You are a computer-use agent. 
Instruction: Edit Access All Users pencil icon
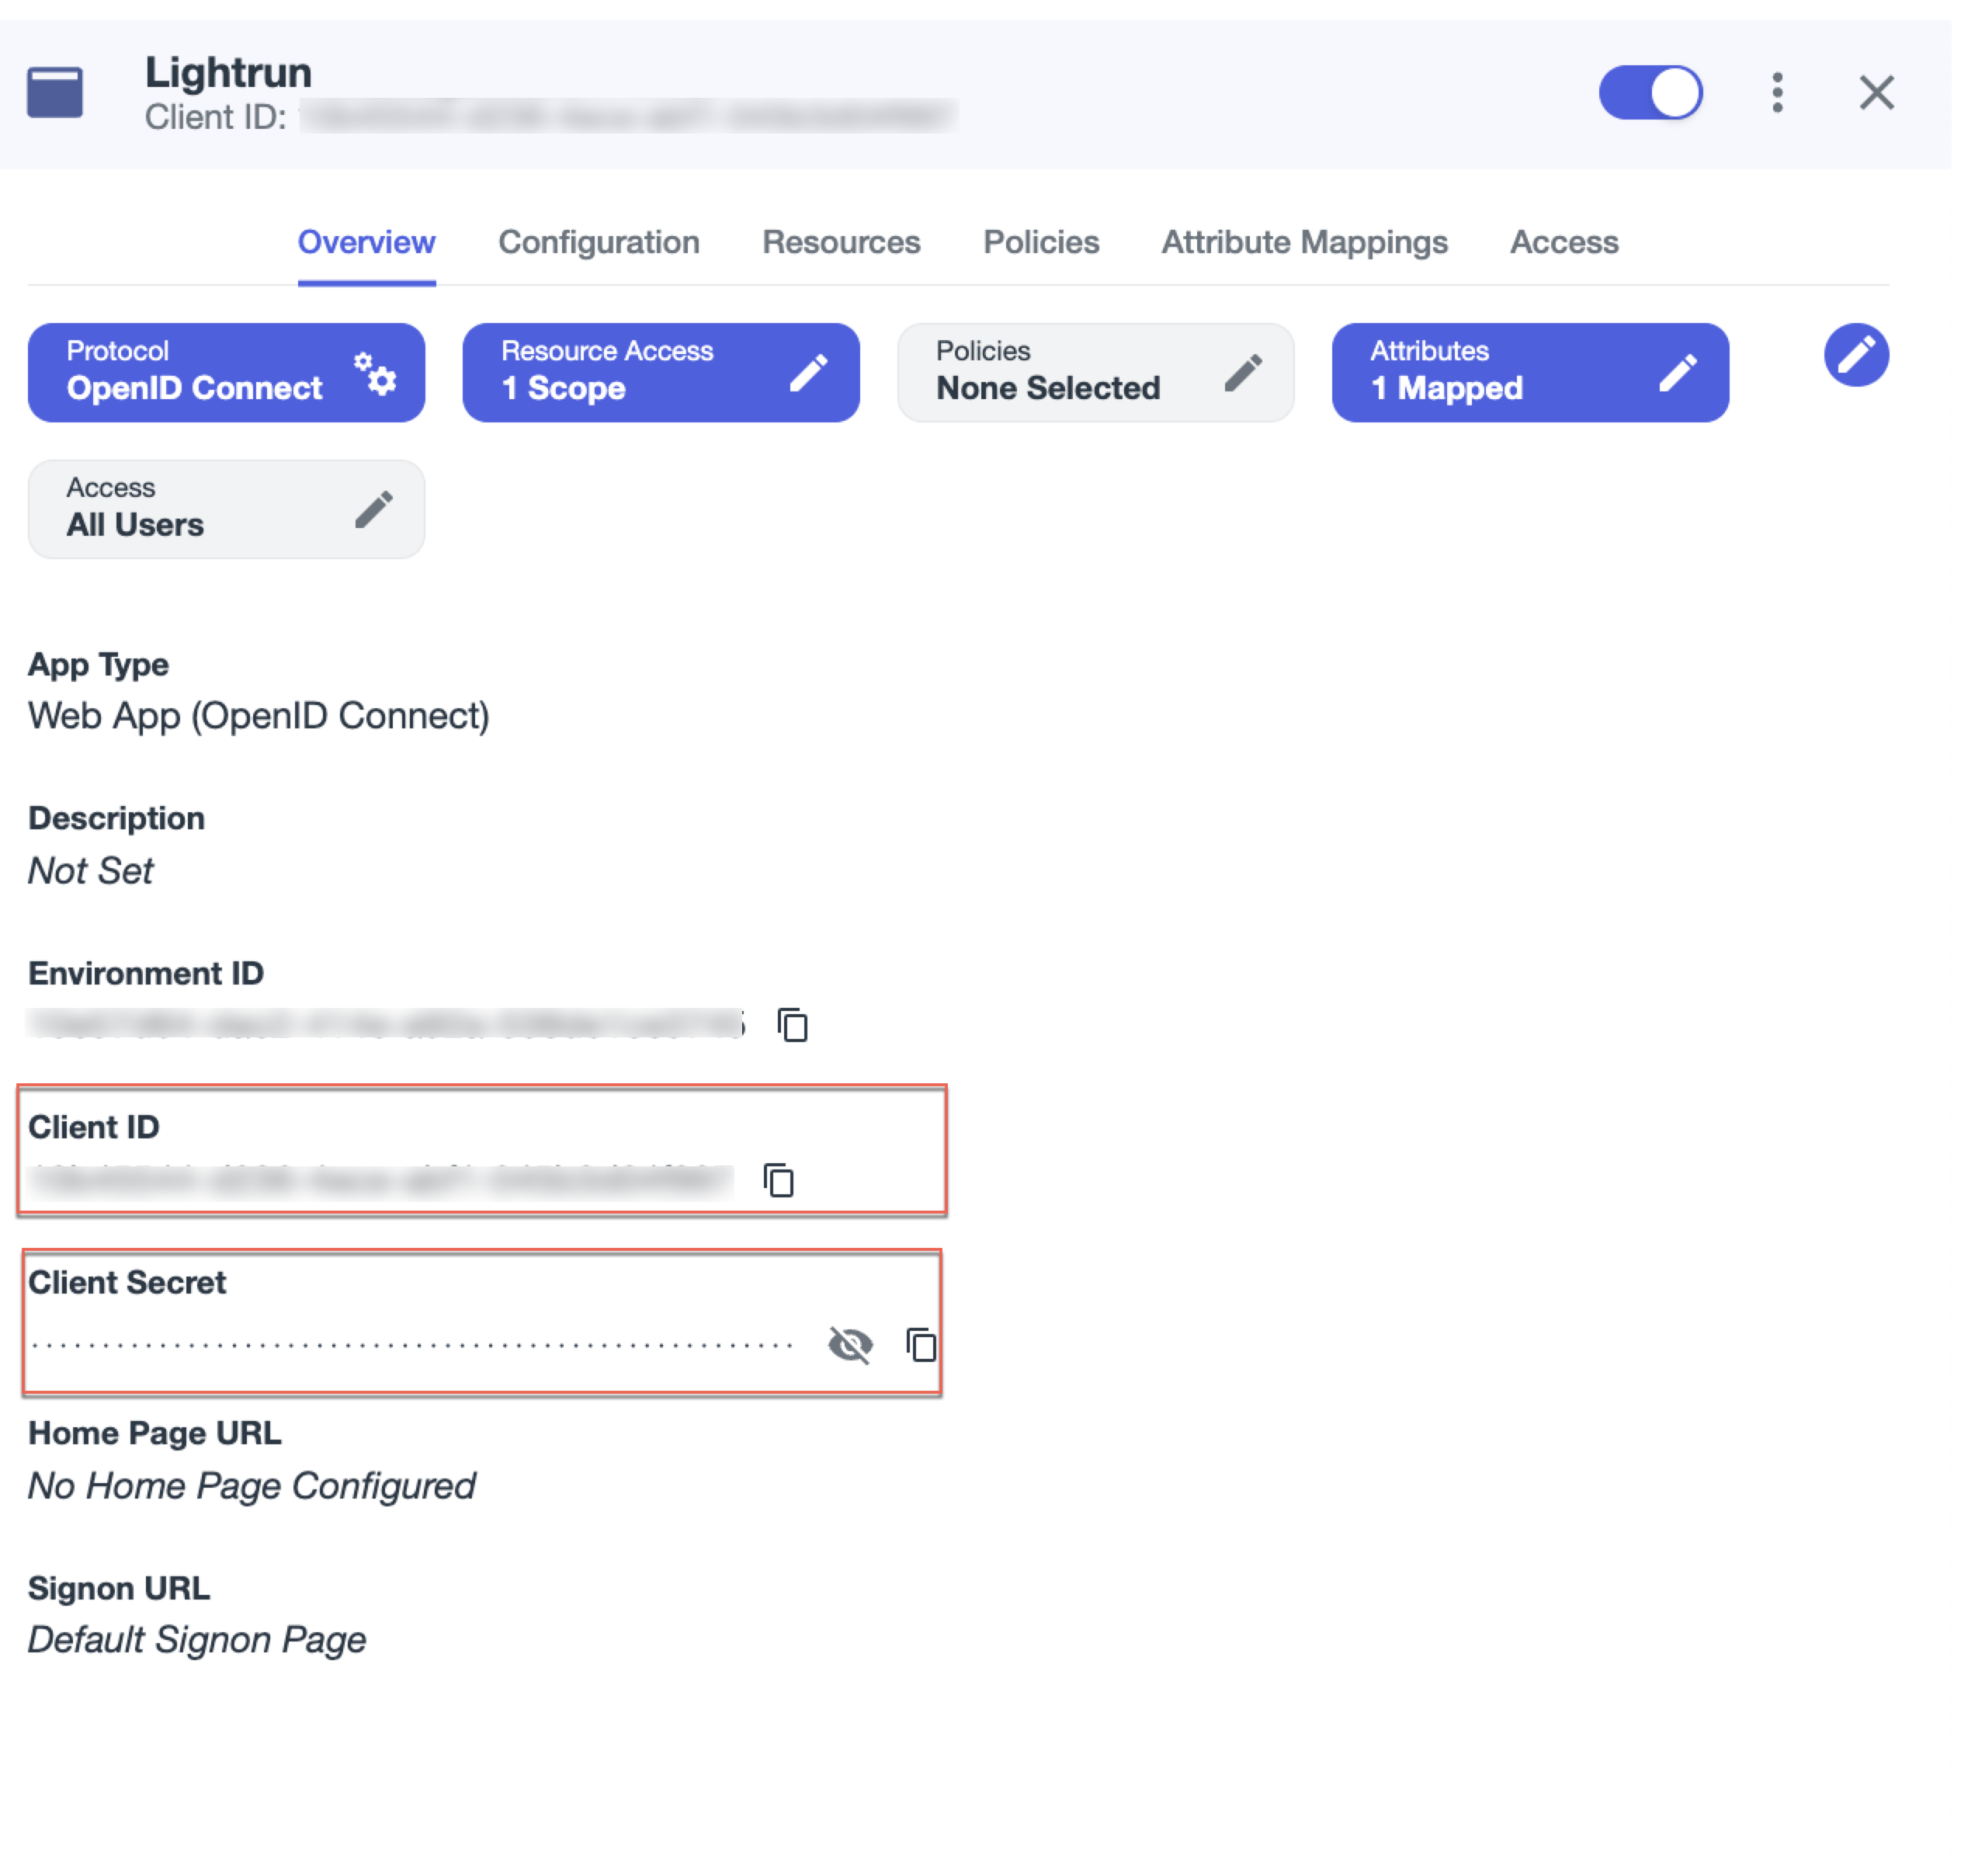(374, 510)
